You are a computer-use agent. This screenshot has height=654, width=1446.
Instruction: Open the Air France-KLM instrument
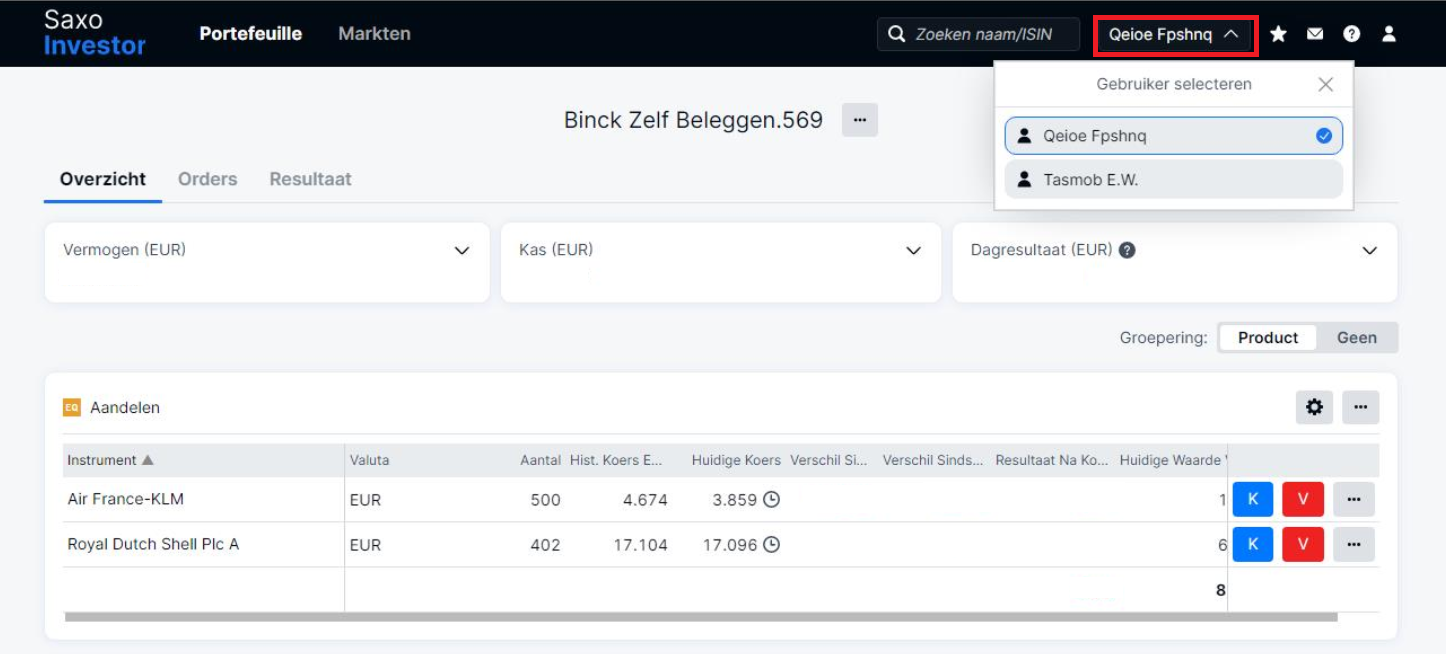126,499
